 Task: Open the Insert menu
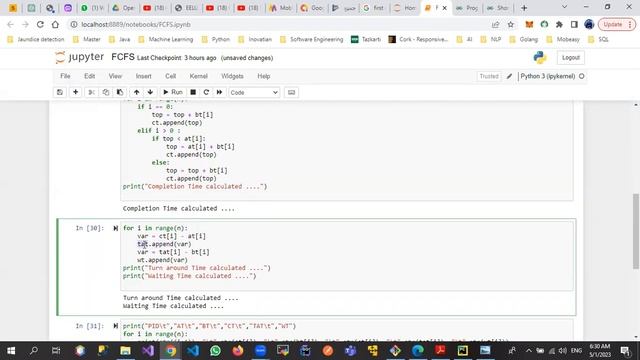143,76
